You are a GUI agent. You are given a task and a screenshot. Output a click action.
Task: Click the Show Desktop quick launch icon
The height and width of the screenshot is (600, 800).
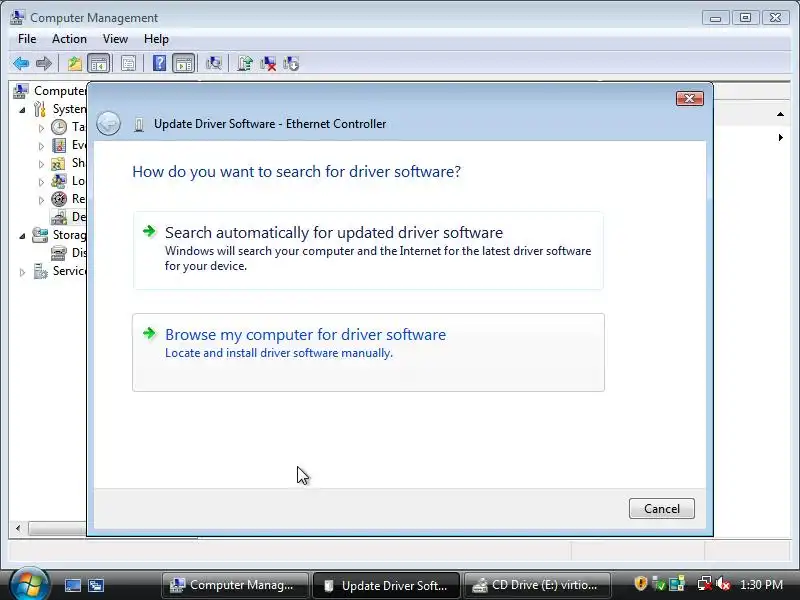tap(72, 585)
